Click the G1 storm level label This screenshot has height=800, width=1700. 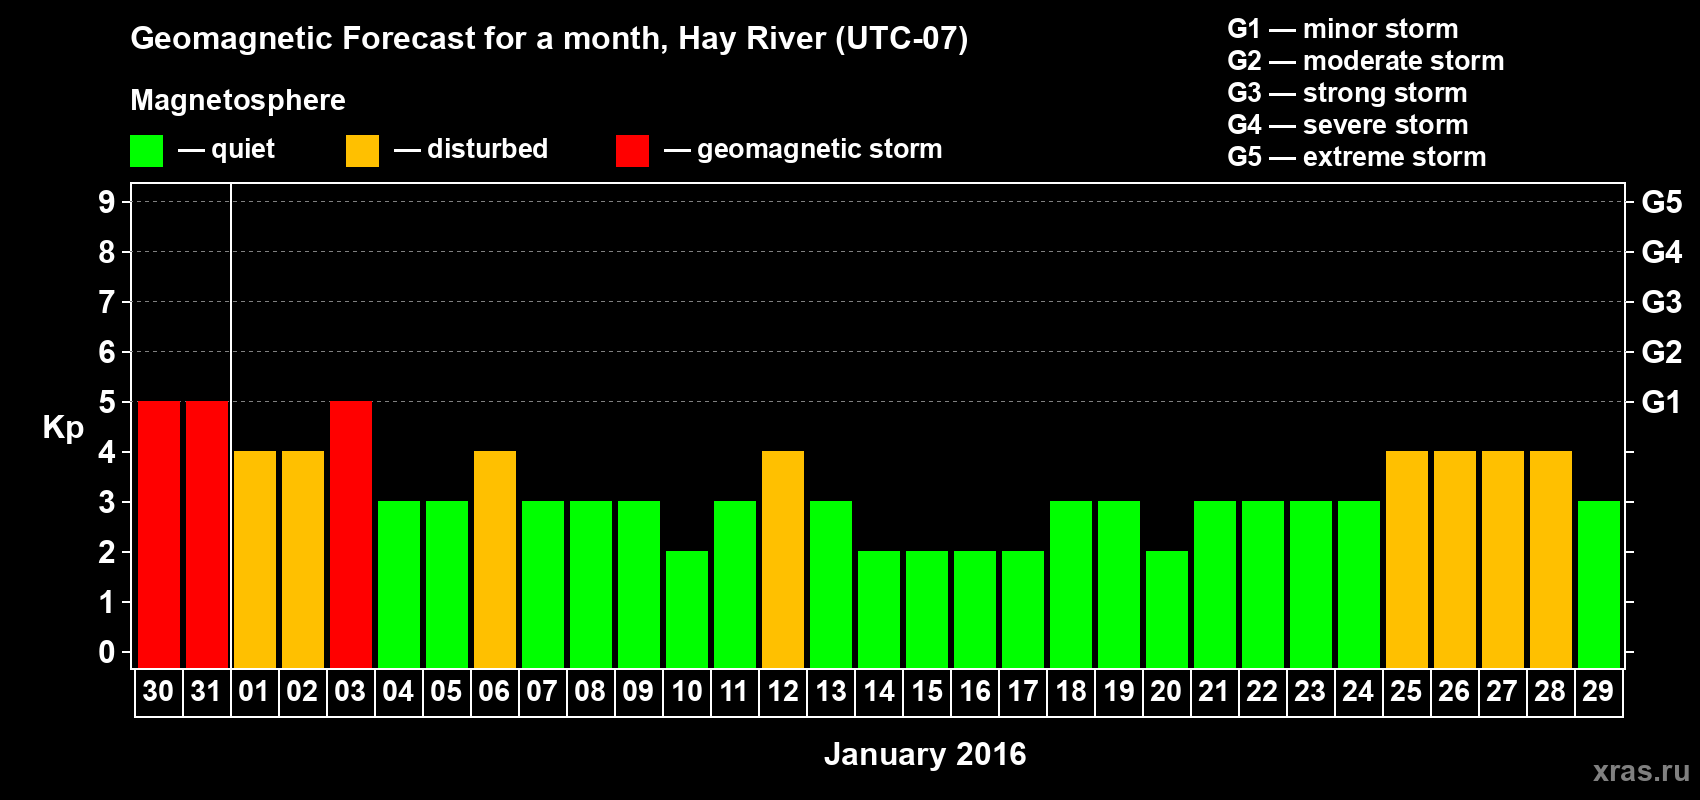click(x=1661, y=402)
